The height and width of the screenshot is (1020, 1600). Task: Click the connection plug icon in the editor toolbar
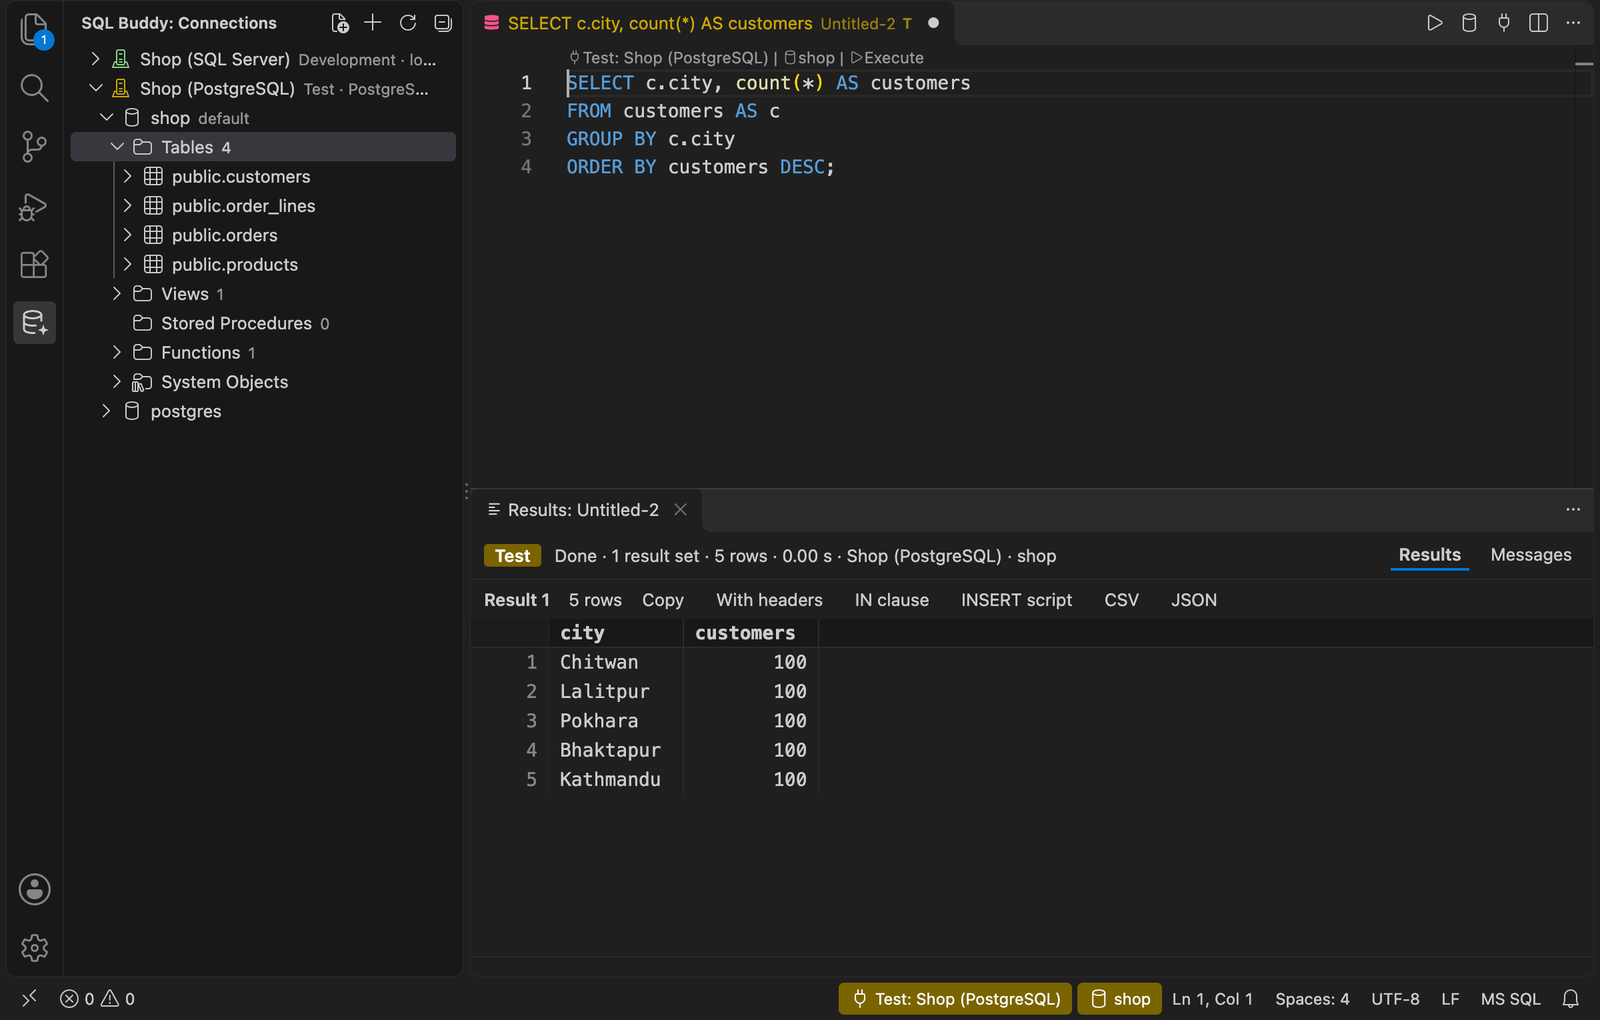click(x=1504, y=22)
